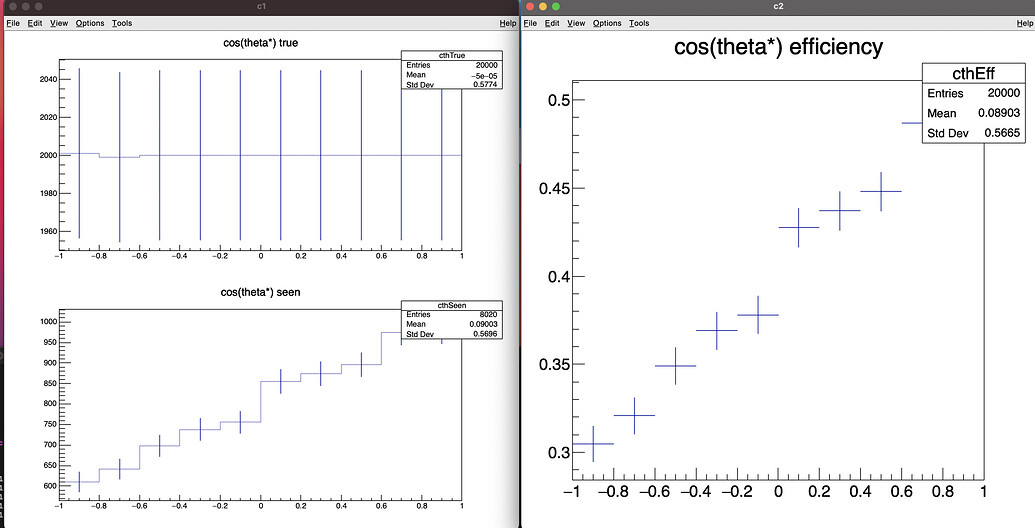Click Std Dev 0.5774 row in cthTrue box

pos(452,84)
